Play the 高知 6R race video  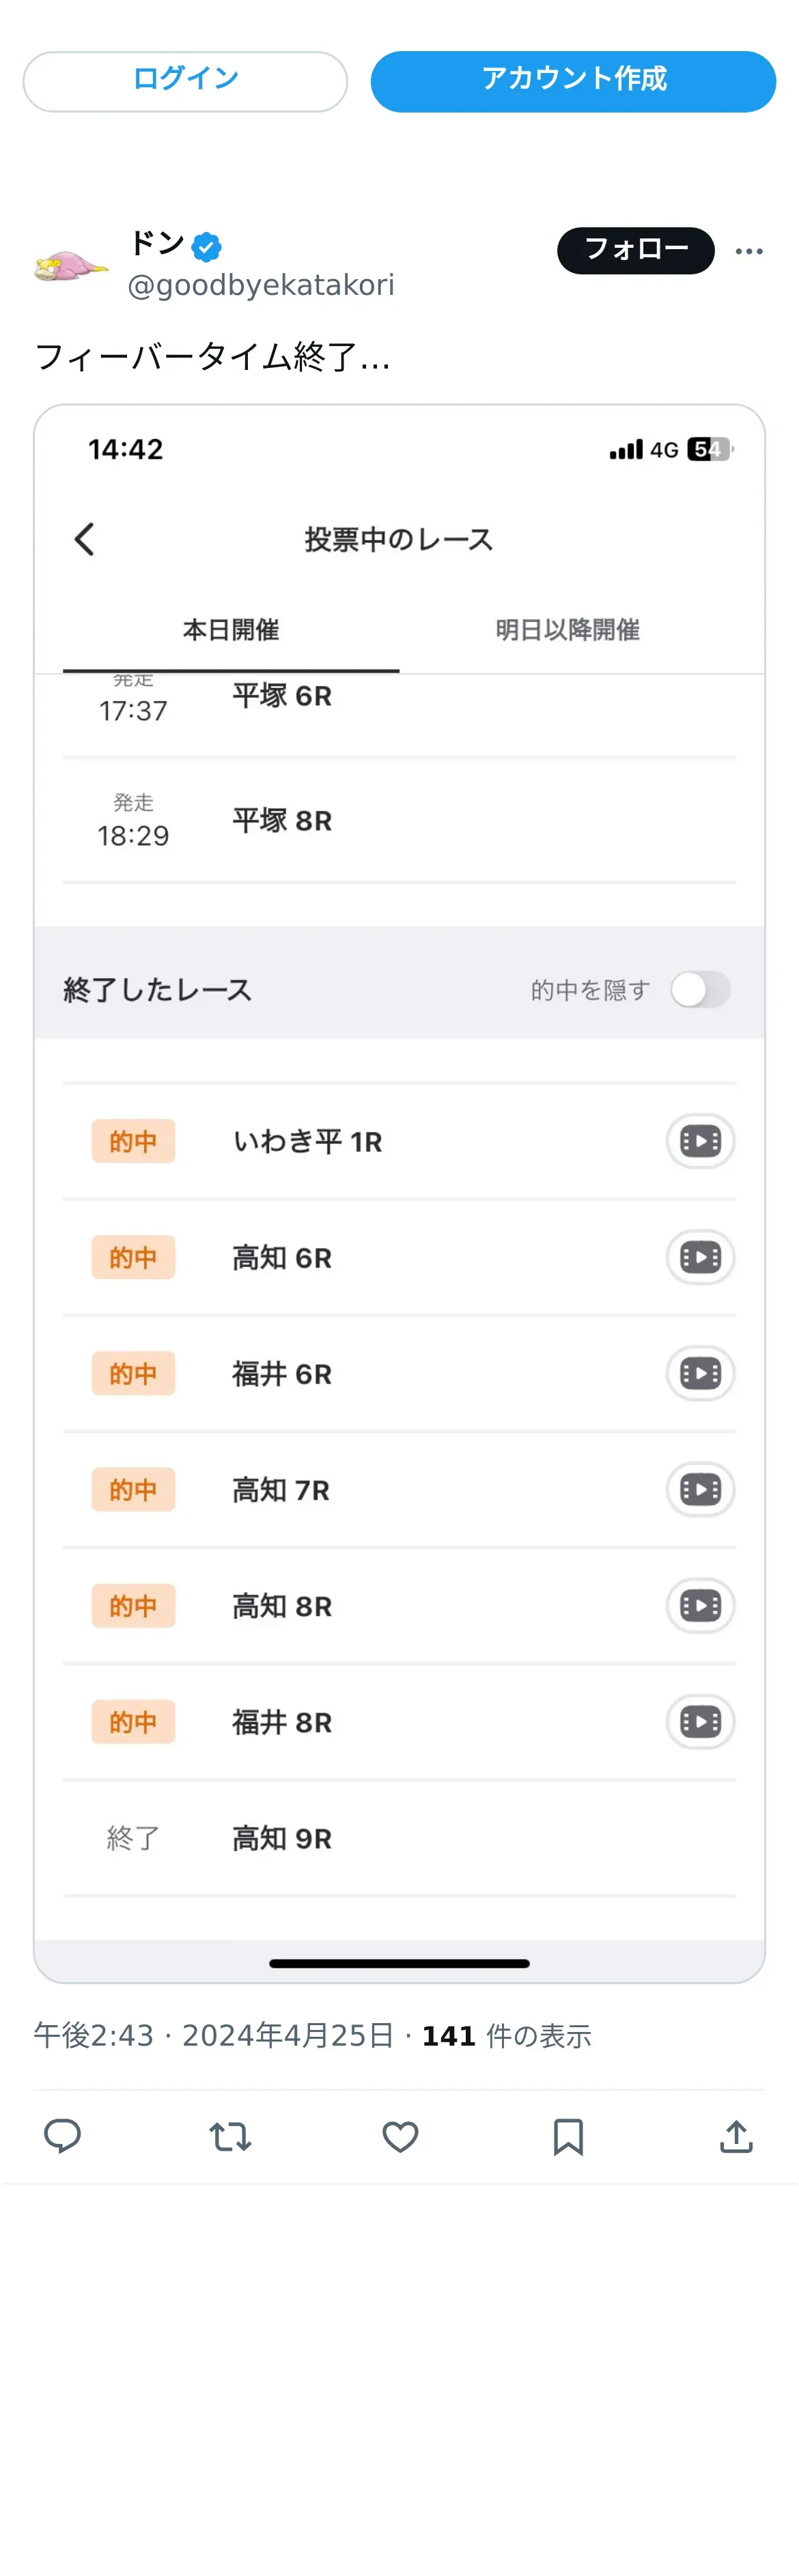click(x=700, y=1257)
